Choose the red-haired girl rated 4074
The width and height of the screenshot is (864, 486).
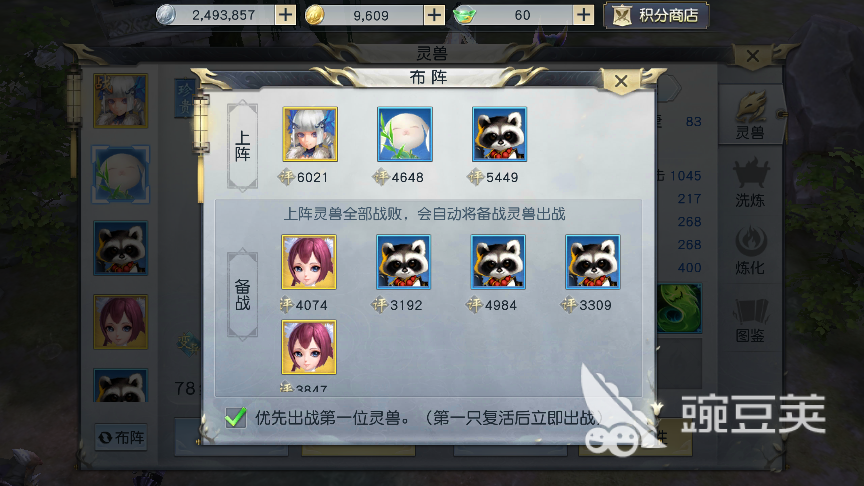tap(309, 262)
